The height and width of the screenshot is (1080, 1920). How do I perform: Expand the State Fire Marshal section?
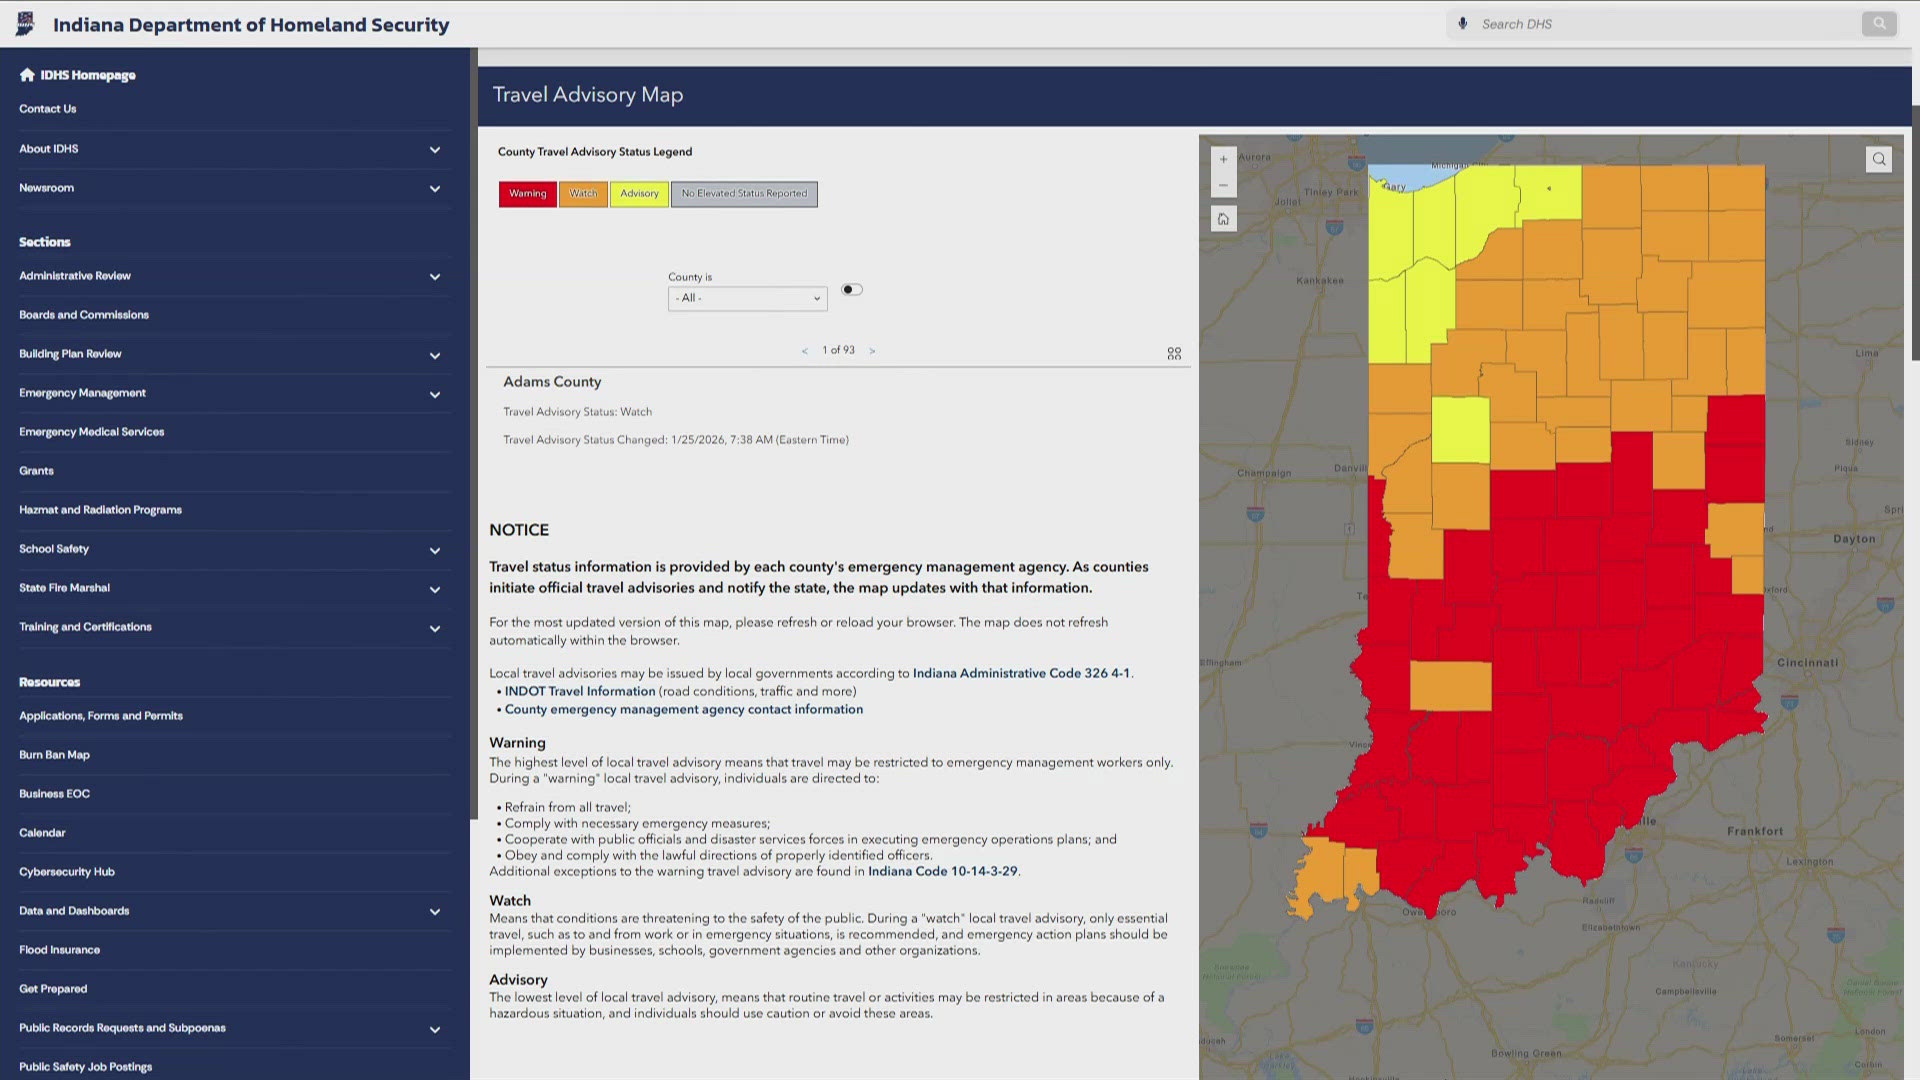pos(435,589)
